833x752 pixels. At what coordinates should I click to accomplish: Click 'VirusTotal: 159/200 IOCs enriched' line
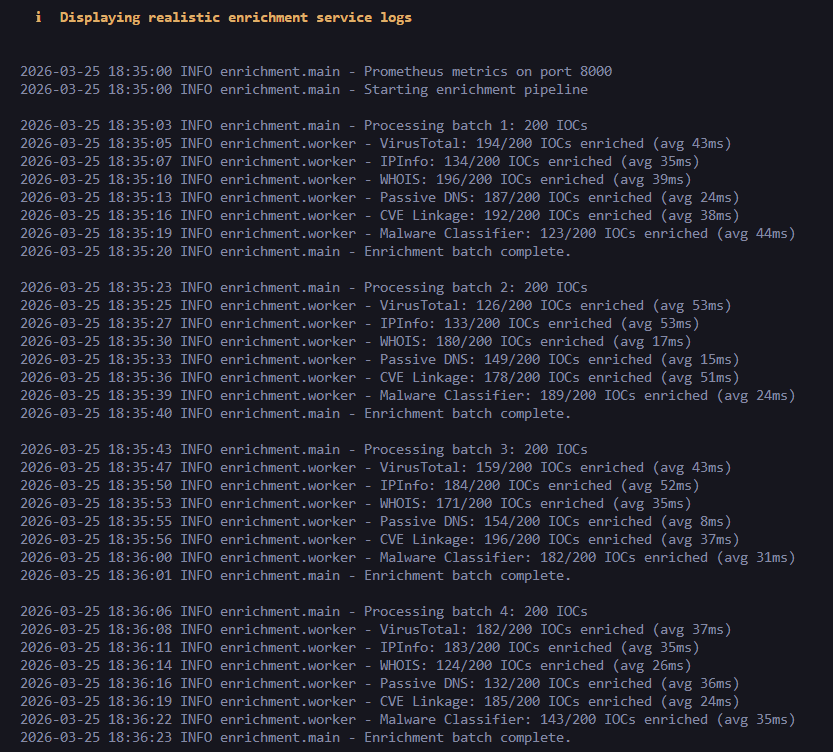pyautogui.click(x=376, y=467)
